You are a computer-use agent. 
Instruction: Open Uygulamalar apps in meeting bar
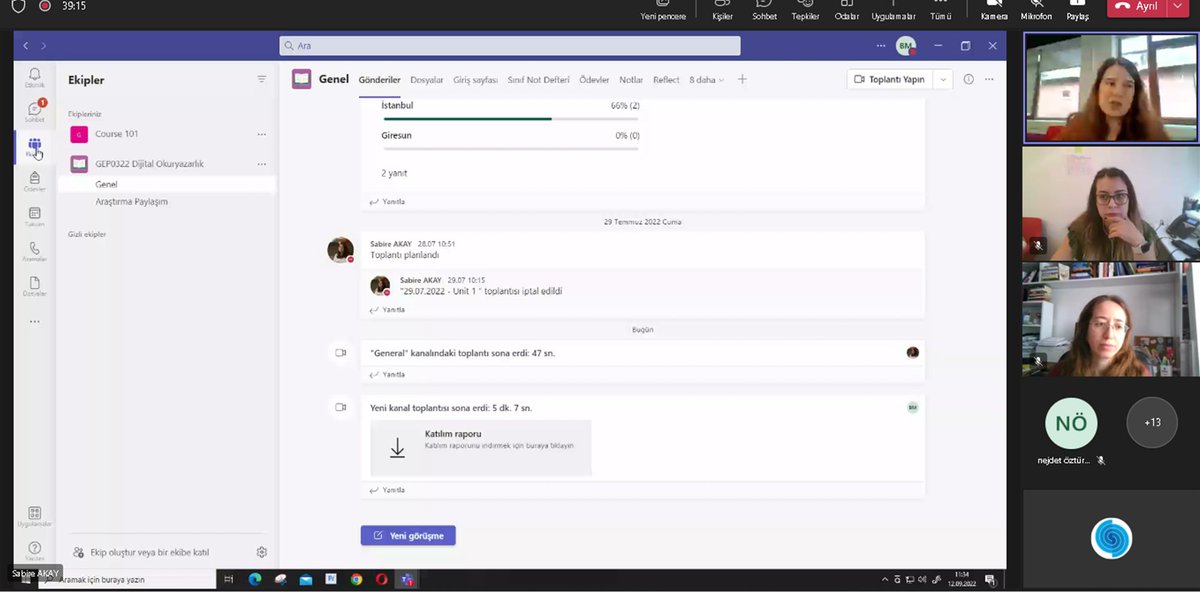click(x=893, y=11)
